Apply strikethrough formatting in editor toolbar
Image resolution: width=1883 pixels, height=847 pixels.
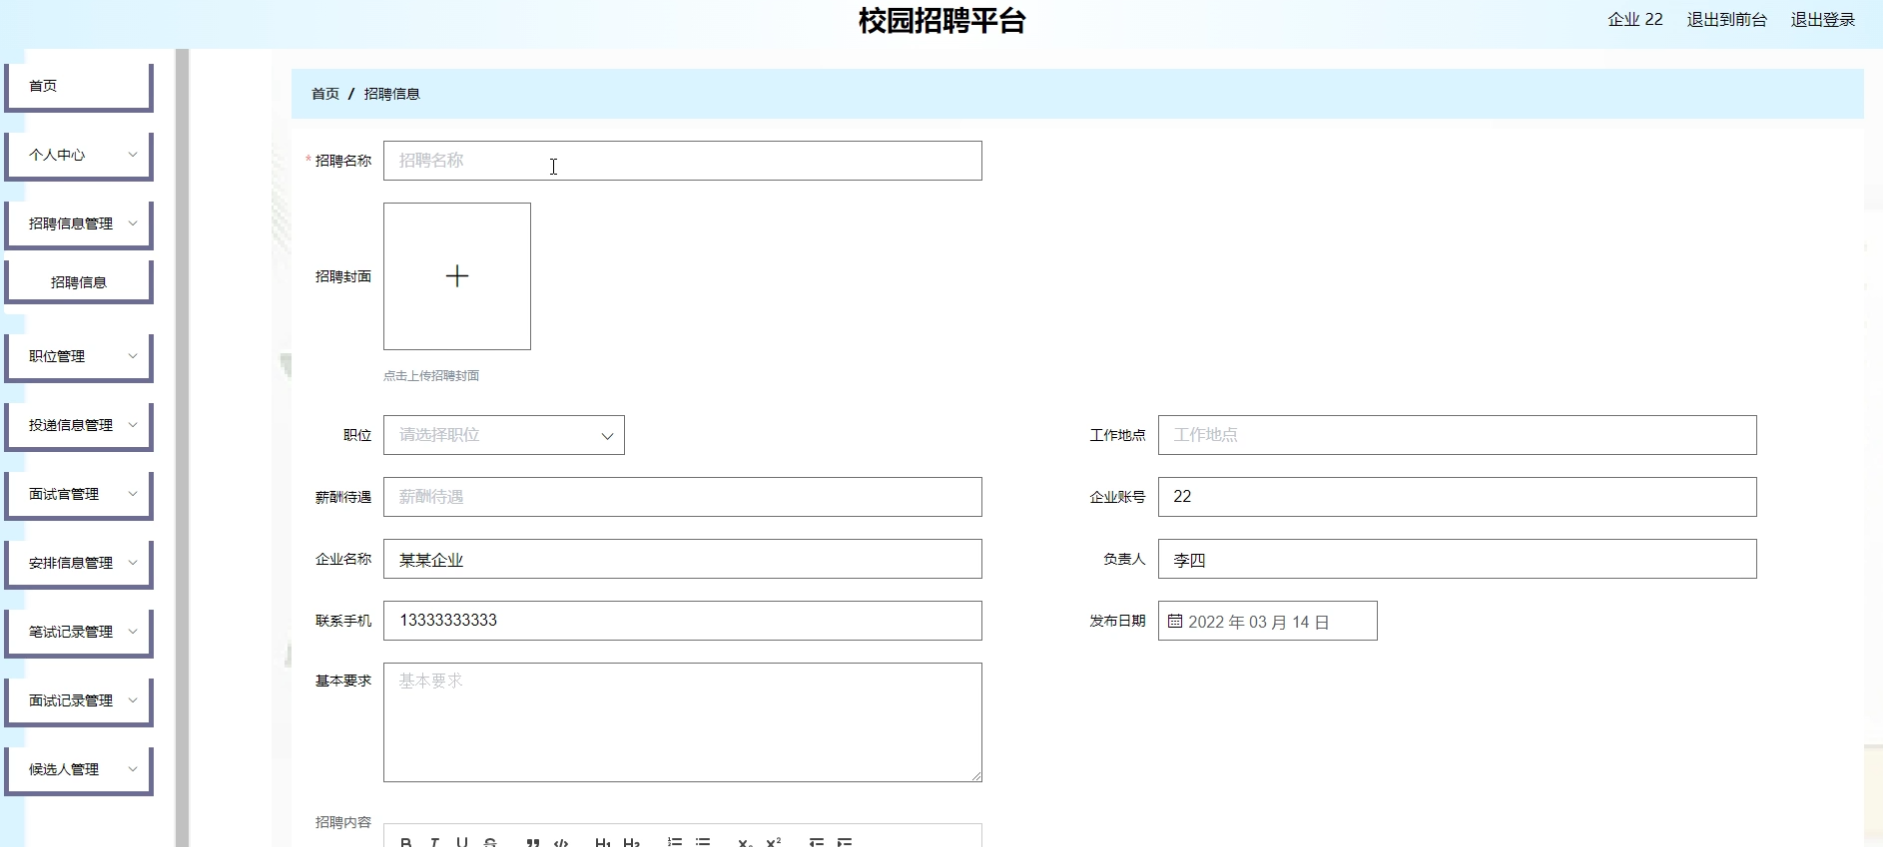[490, 842]
